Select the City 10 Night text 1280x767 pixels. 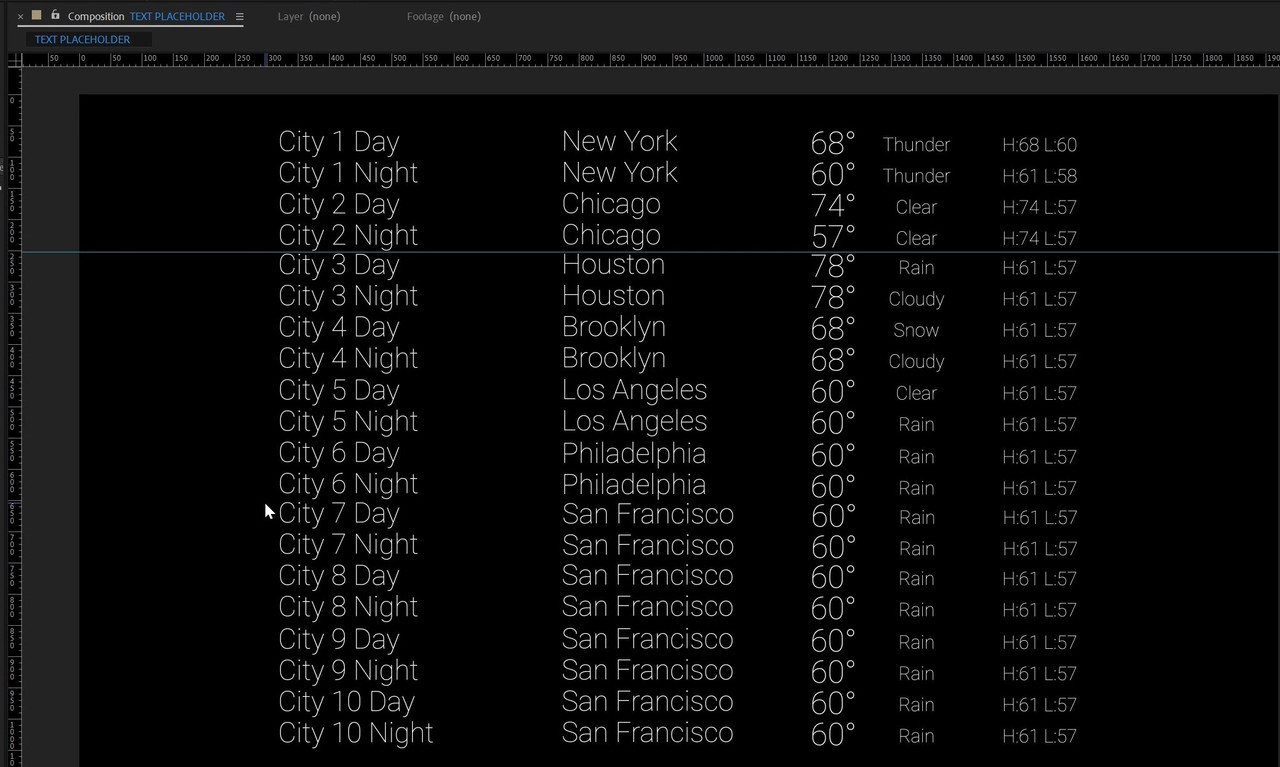click(356, 733)
